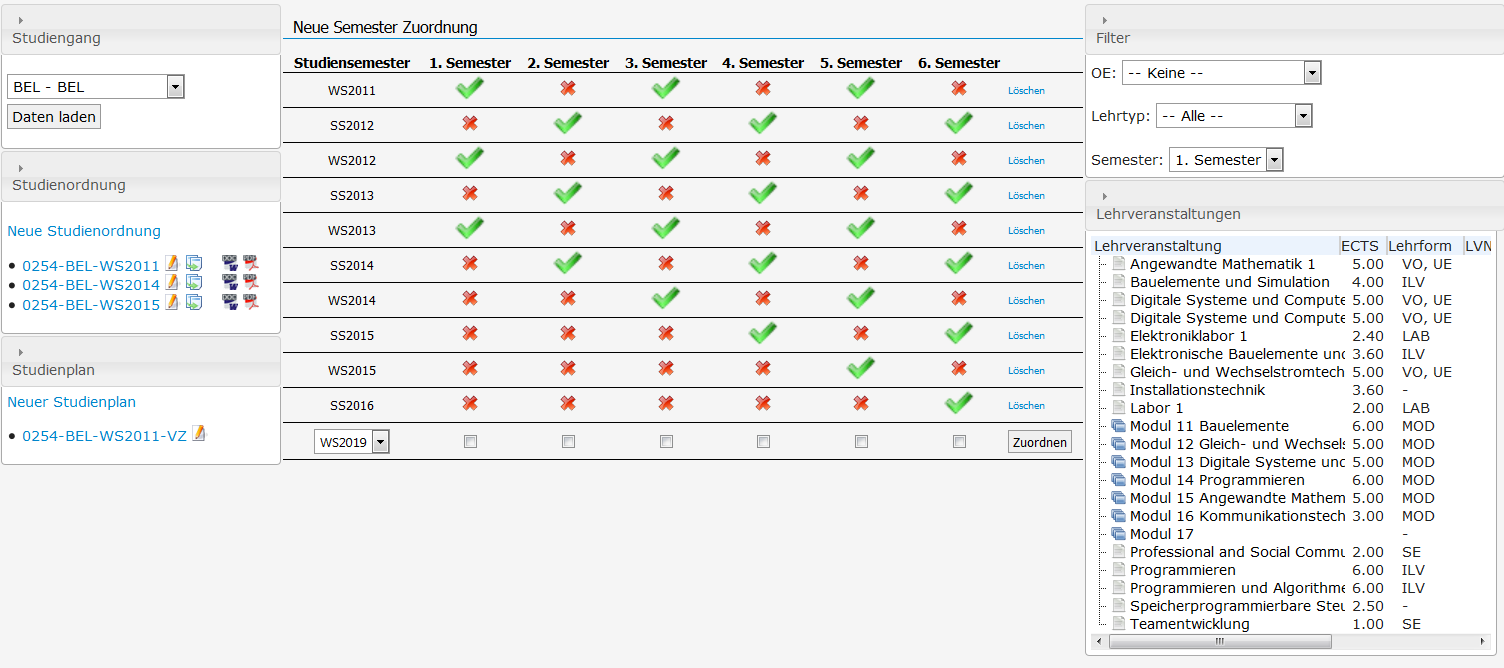Click the green checkmark for WS2011 1. Semester
Screen dimensions: 1504x668
click(x=469, y=89)
